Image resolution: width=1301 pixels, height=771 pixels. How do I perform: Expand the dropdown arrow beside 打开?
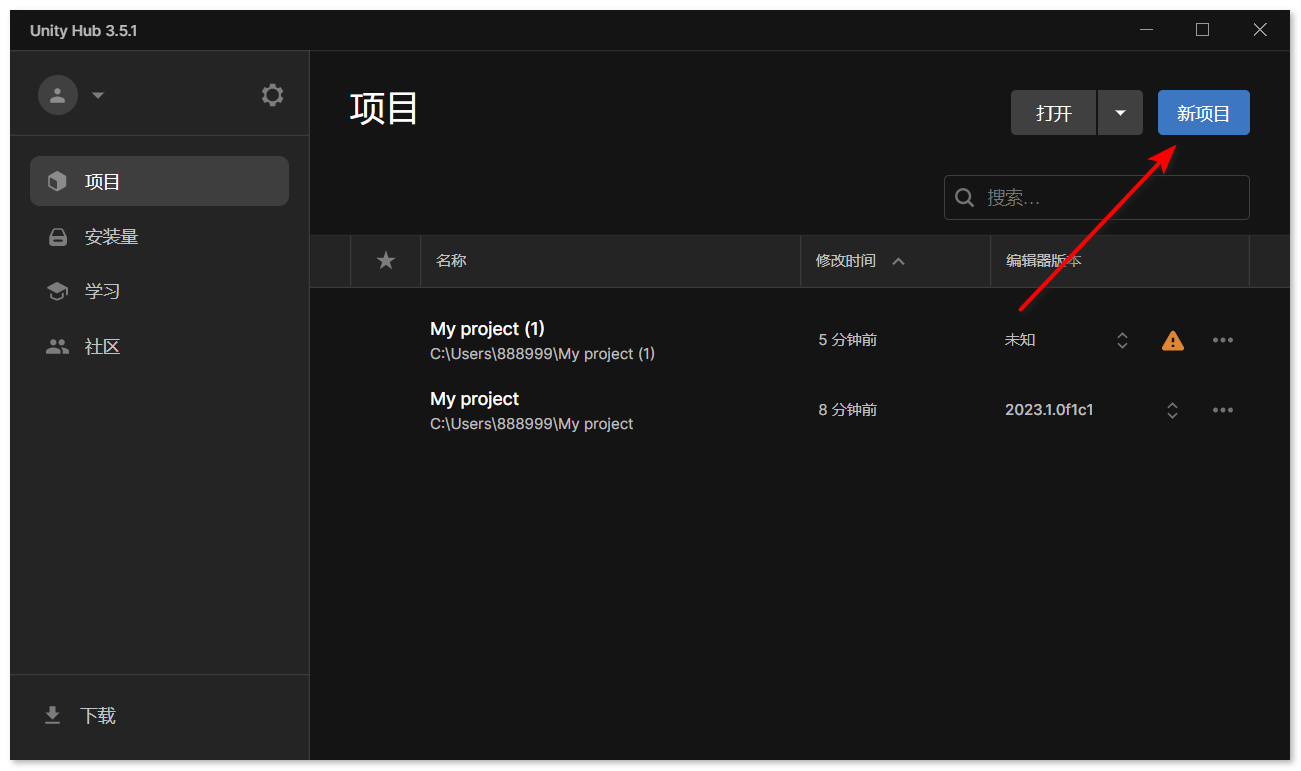[x=1120, y=113]
